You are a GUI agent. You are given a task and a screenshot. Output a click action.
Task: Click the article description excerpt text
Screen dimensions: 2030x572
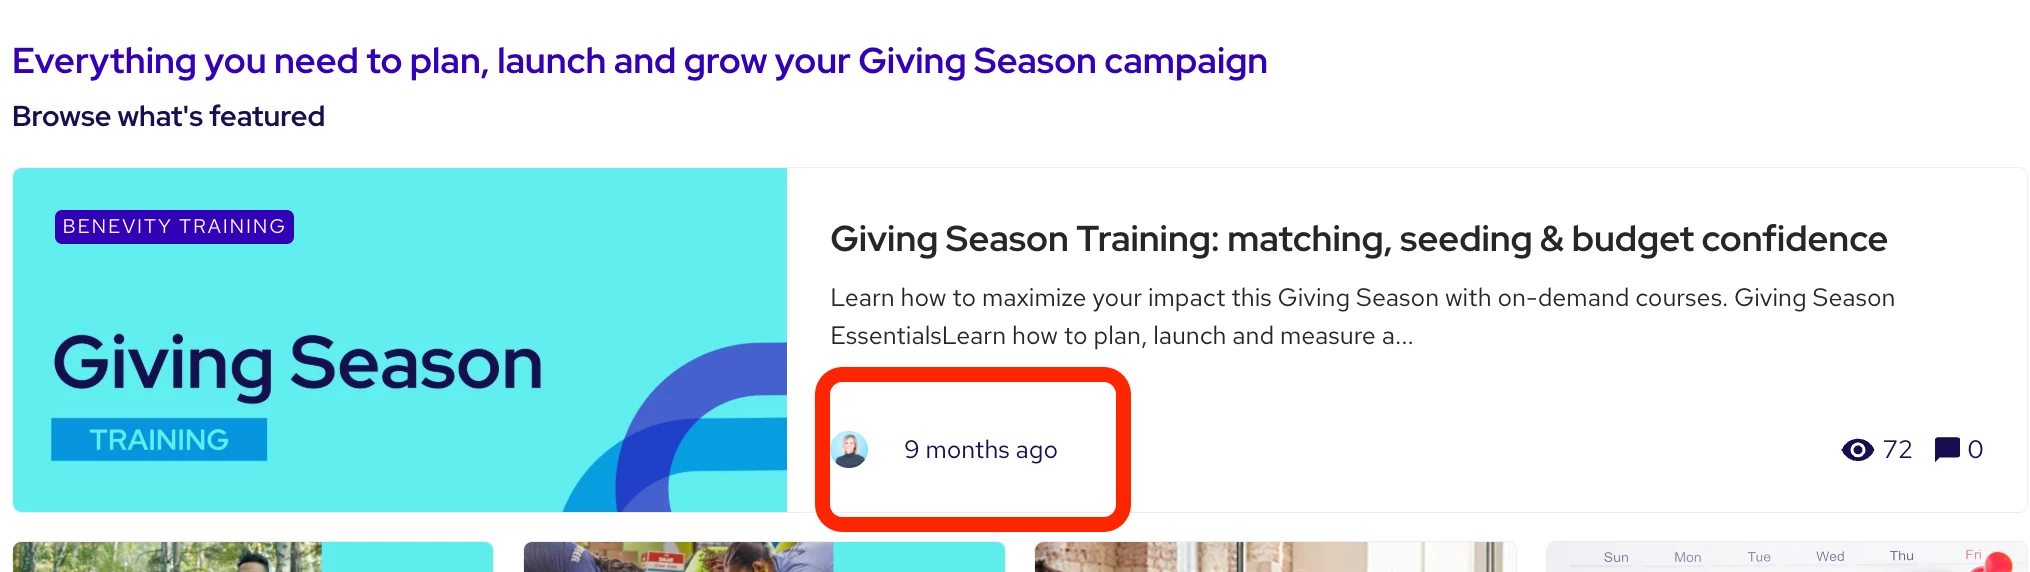tap(1362, 317)
